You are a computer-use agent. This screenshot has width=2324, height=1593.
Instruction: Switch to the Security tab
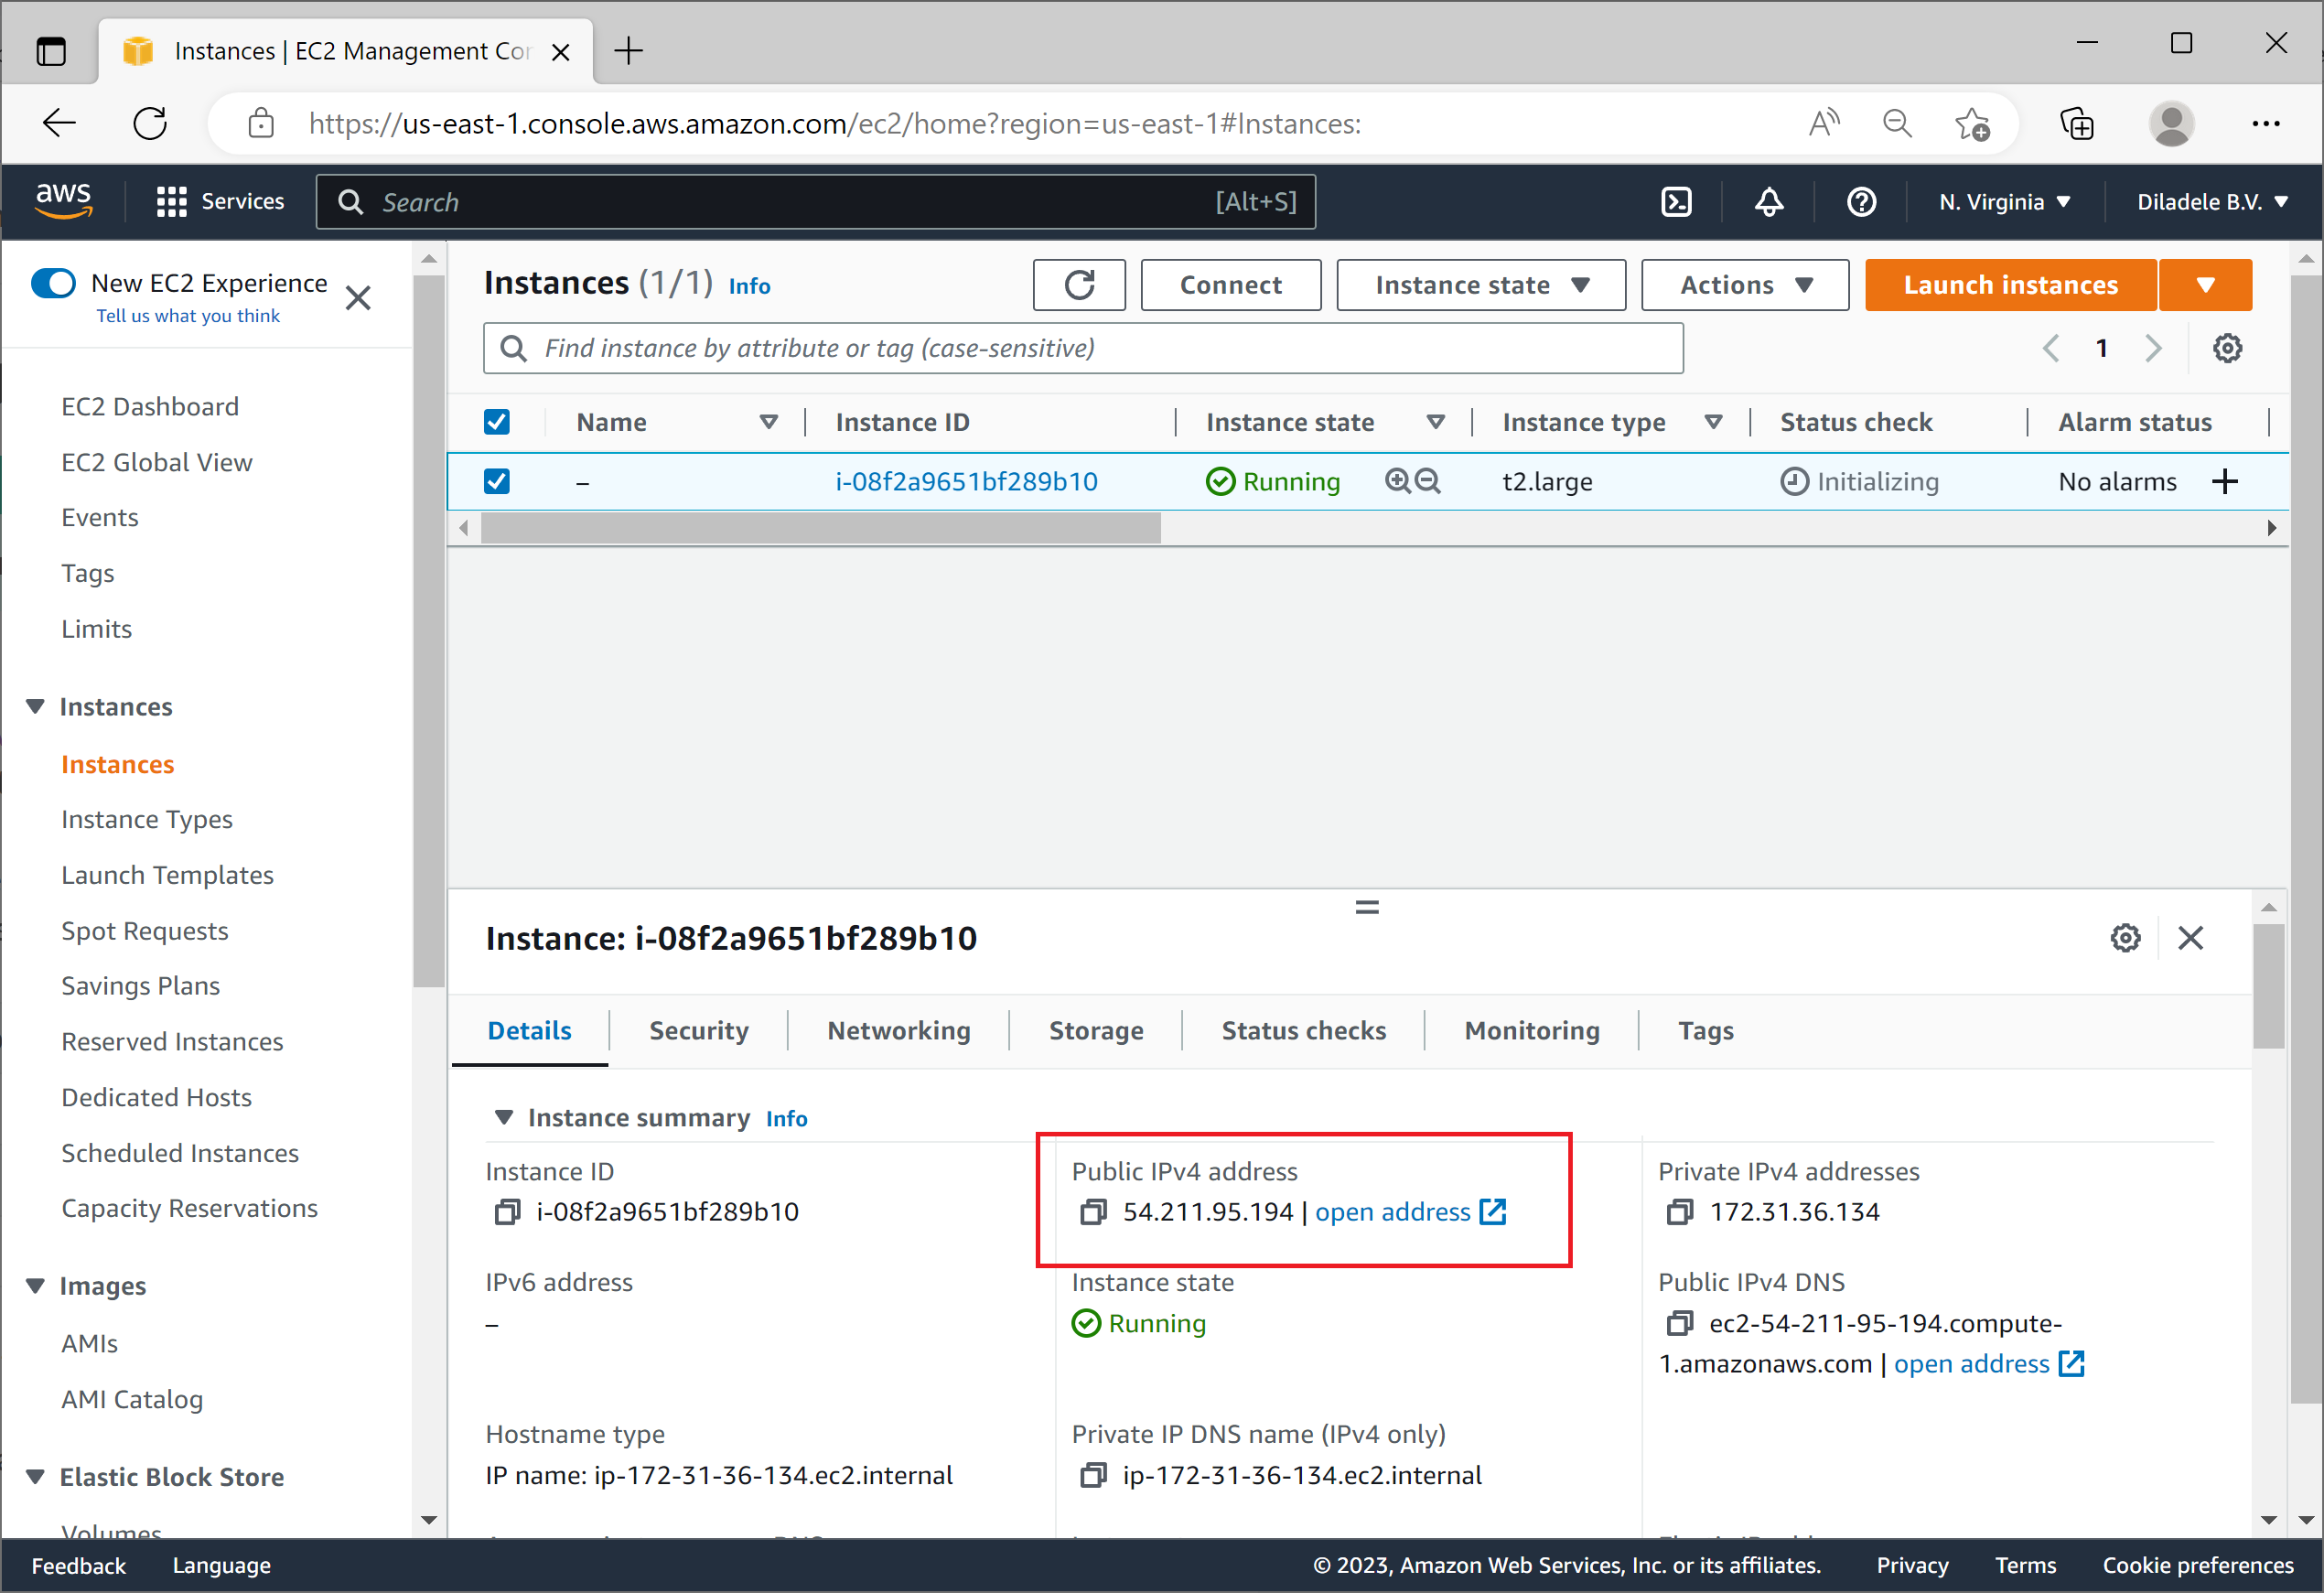point(698,1031)
